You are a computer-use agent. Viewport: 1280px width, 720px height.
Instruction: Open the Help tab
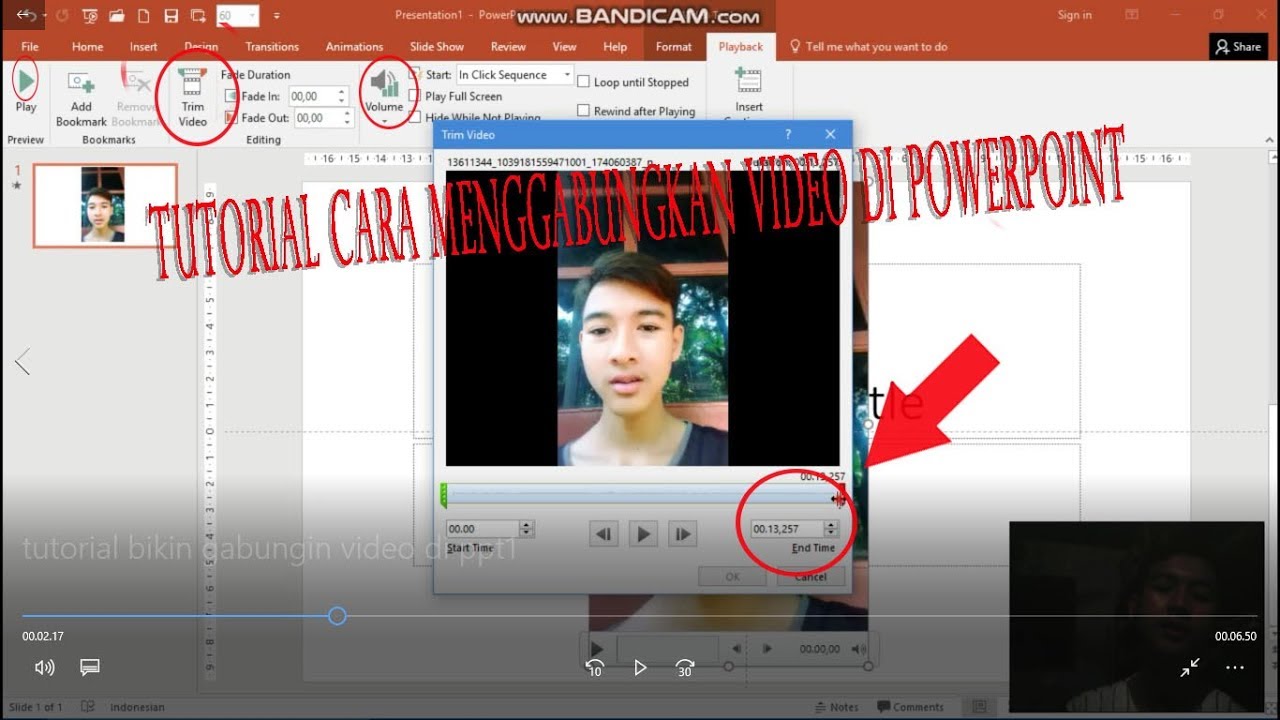click(x=615, y=46)
